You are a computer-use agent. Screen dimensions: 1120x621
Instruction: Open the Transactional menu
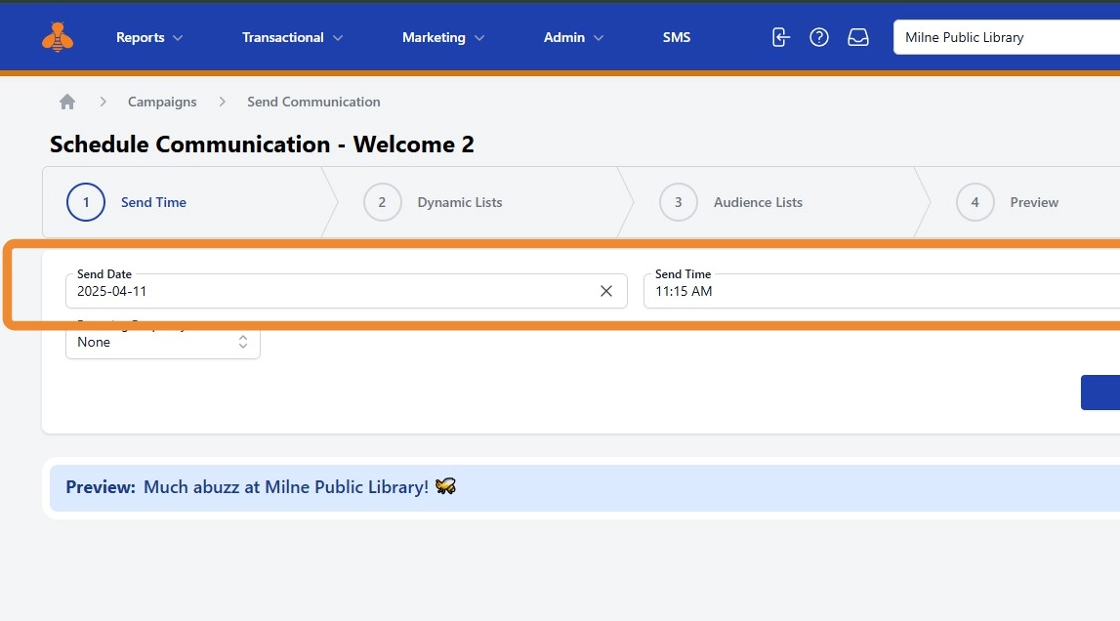292,37
